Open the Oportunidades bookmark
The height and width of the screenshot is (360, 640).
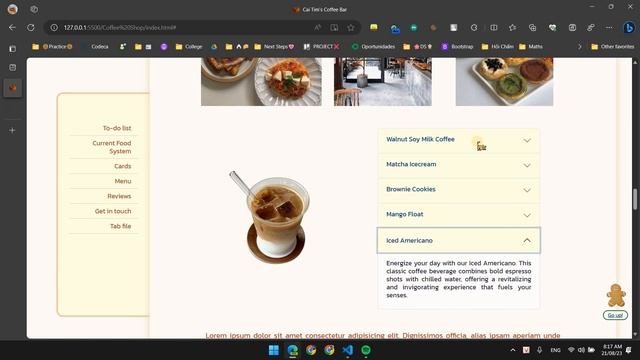pyautogui.click(x=373, y=47)
